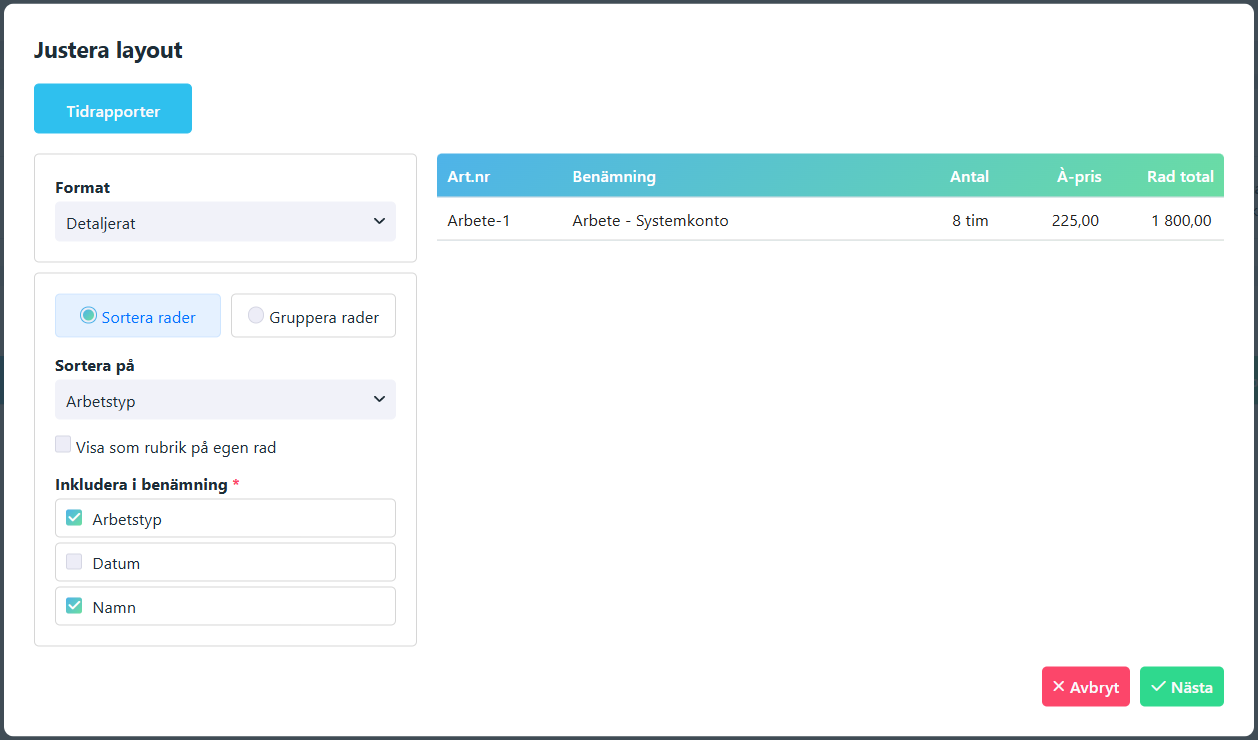This screenshot has width=1258, height=740.
Task: Expand the Sortera på dropdown showing Arbetstyp
Action: point(225,400)
